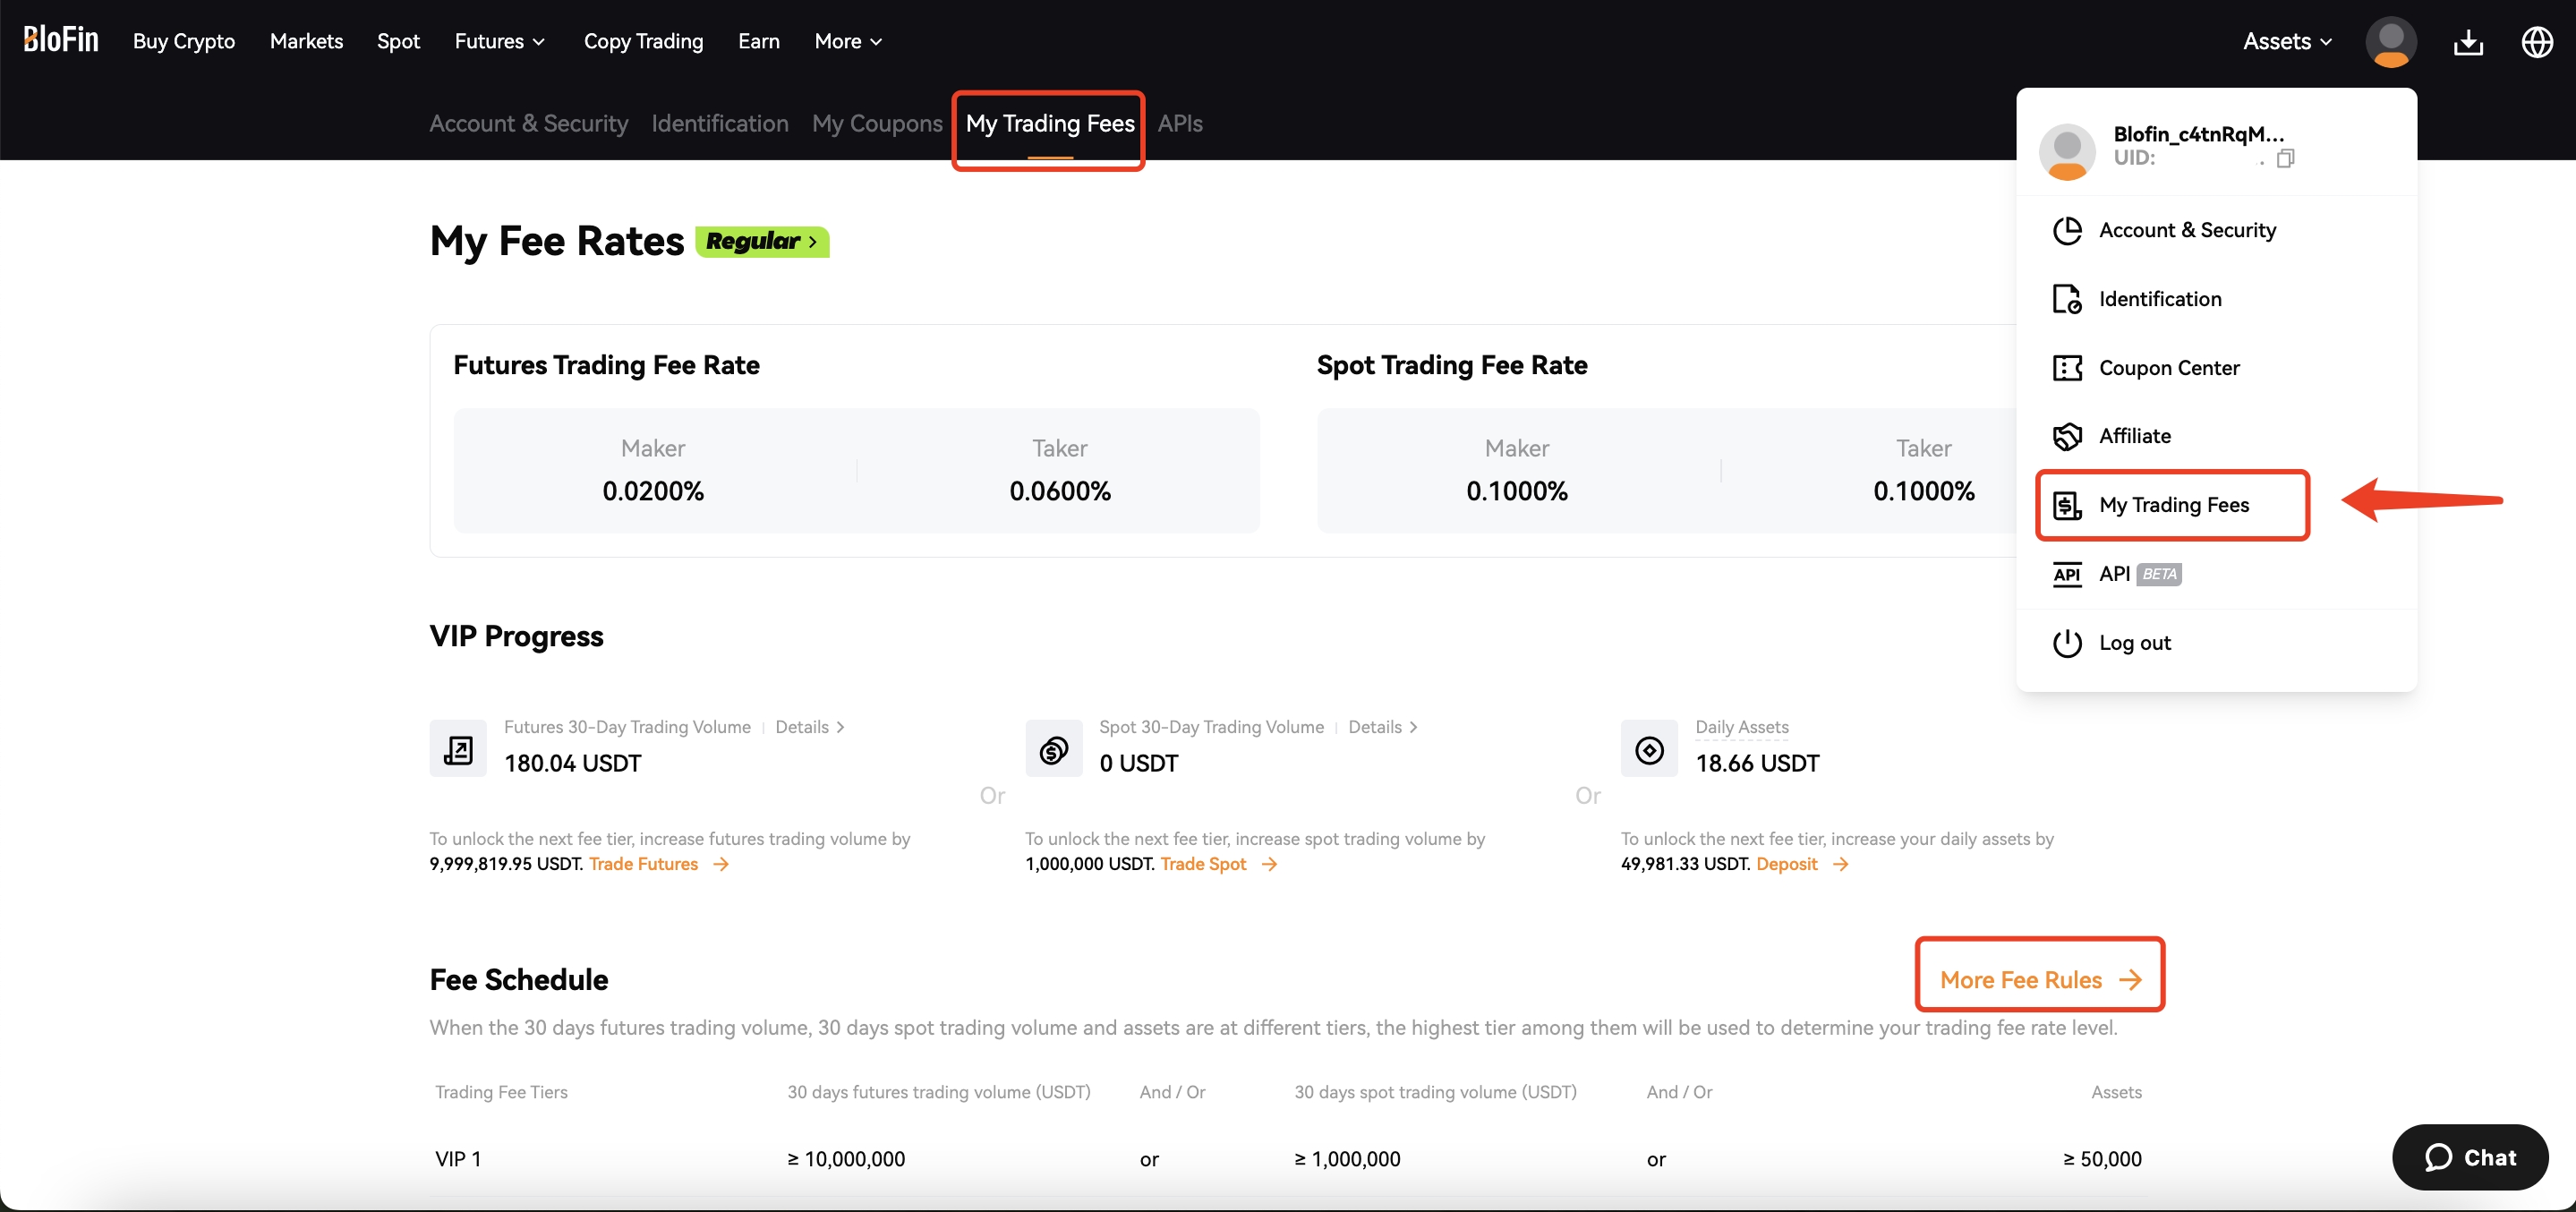Image resolution: width=2576 pixels, height=1212 pixels.
Task: Click the download app icon in the header
Action: click(x=2468, y=41)
